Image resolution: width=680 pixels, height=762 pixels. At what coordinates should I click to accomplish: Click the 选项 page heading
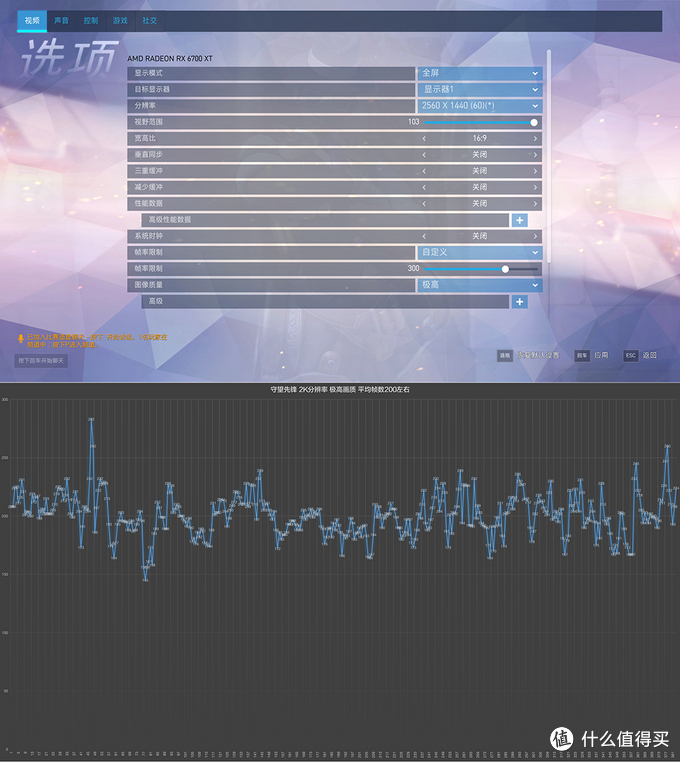[x=70, y=57]
